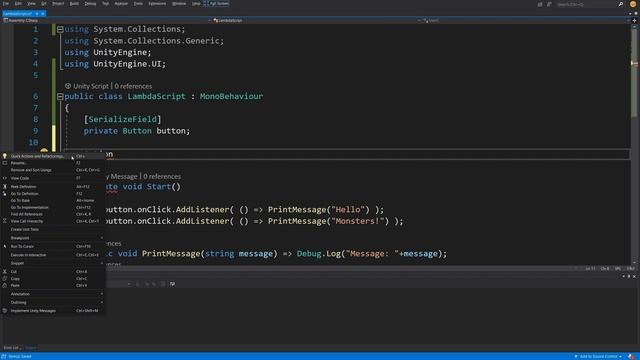Open the View menu
This screenshot has width=640, height=360.
(x=31, y=4)
